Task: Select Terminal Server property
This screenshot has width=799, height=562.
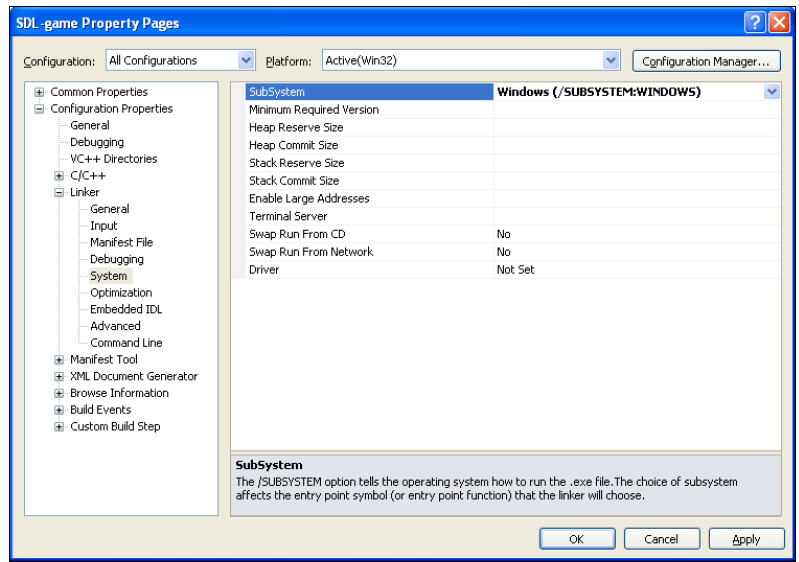Action: (x=369, y=217)
